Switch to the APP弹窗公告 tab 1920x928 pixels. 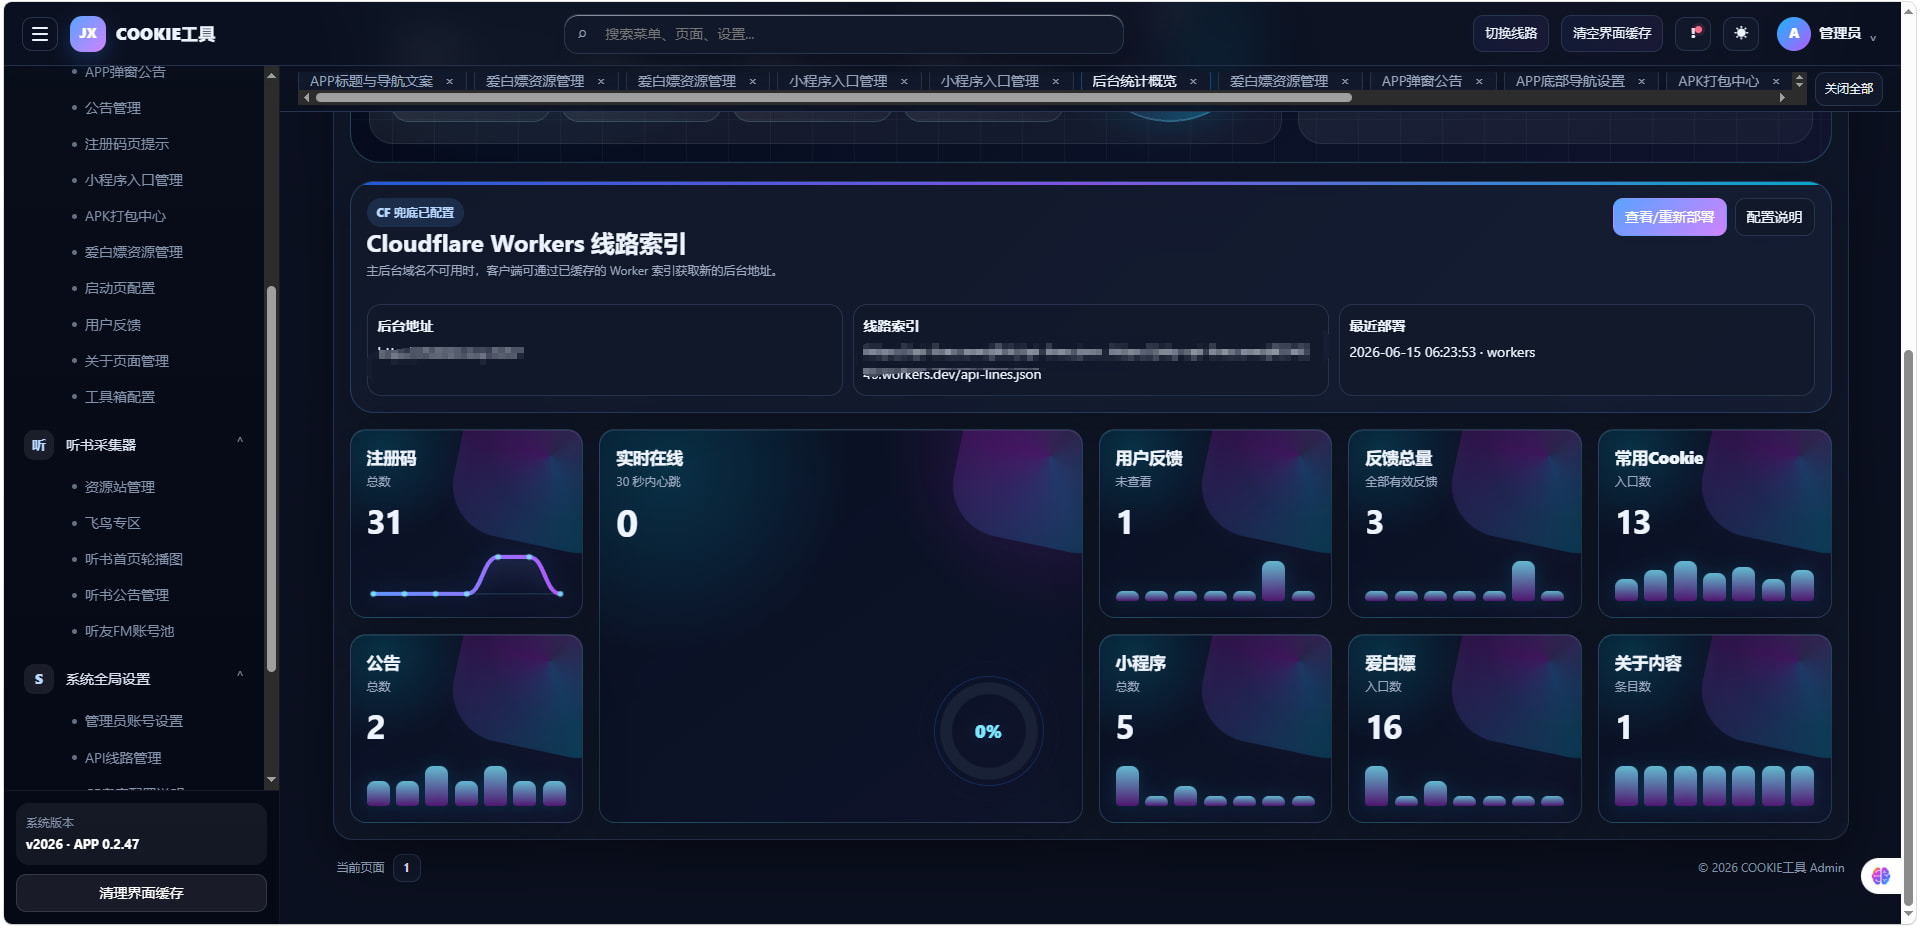(x=1421, y=81)
